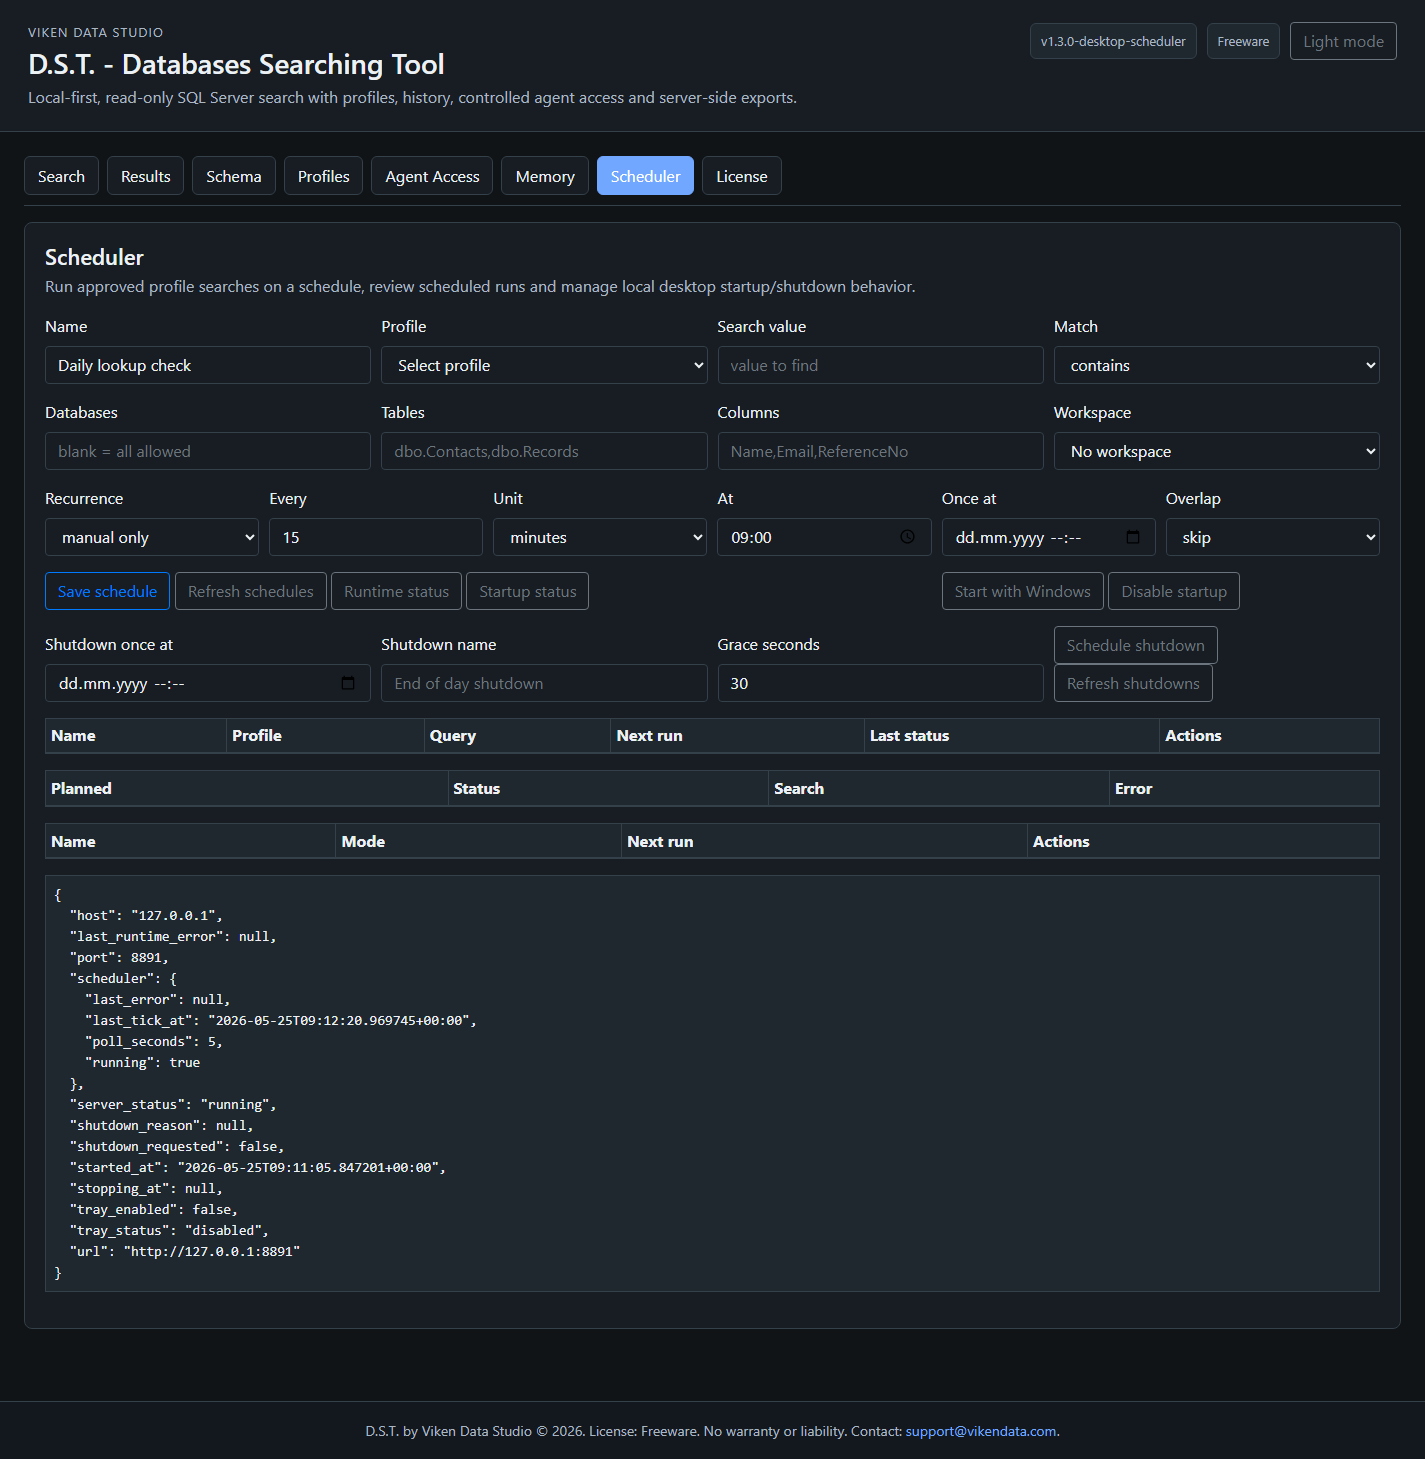The height and width of the screenshot is (1459, 1425).
Task: Click the "url" line in status JSON
Action: tap(185, 1251)
